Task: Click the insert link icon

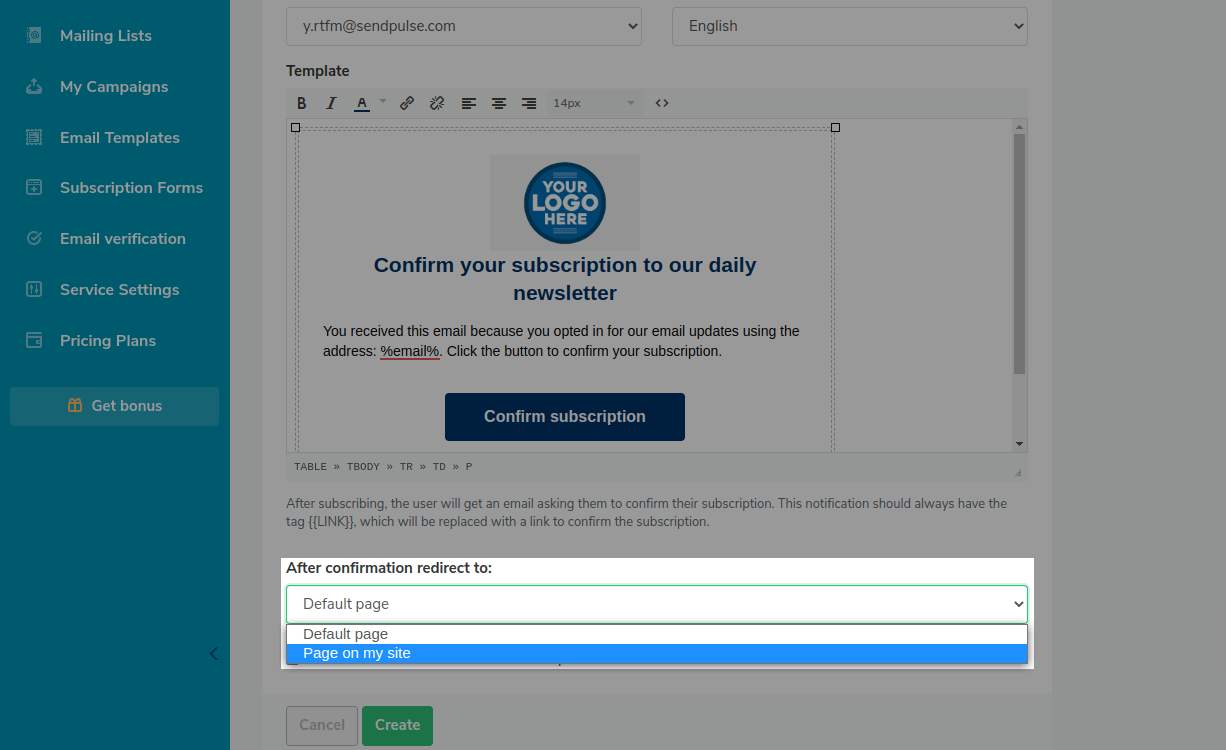Action: coord(407,103)
